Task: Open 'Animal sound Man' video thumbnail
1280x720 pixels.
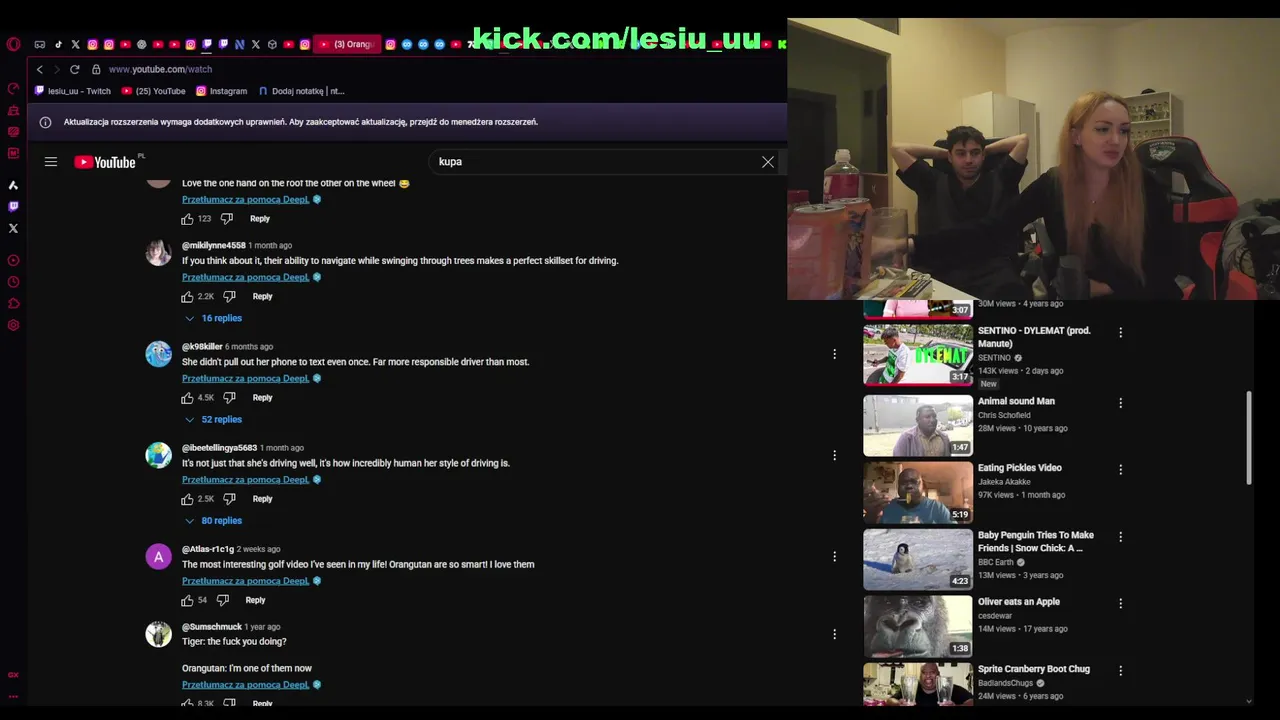Action: (918, 425)
